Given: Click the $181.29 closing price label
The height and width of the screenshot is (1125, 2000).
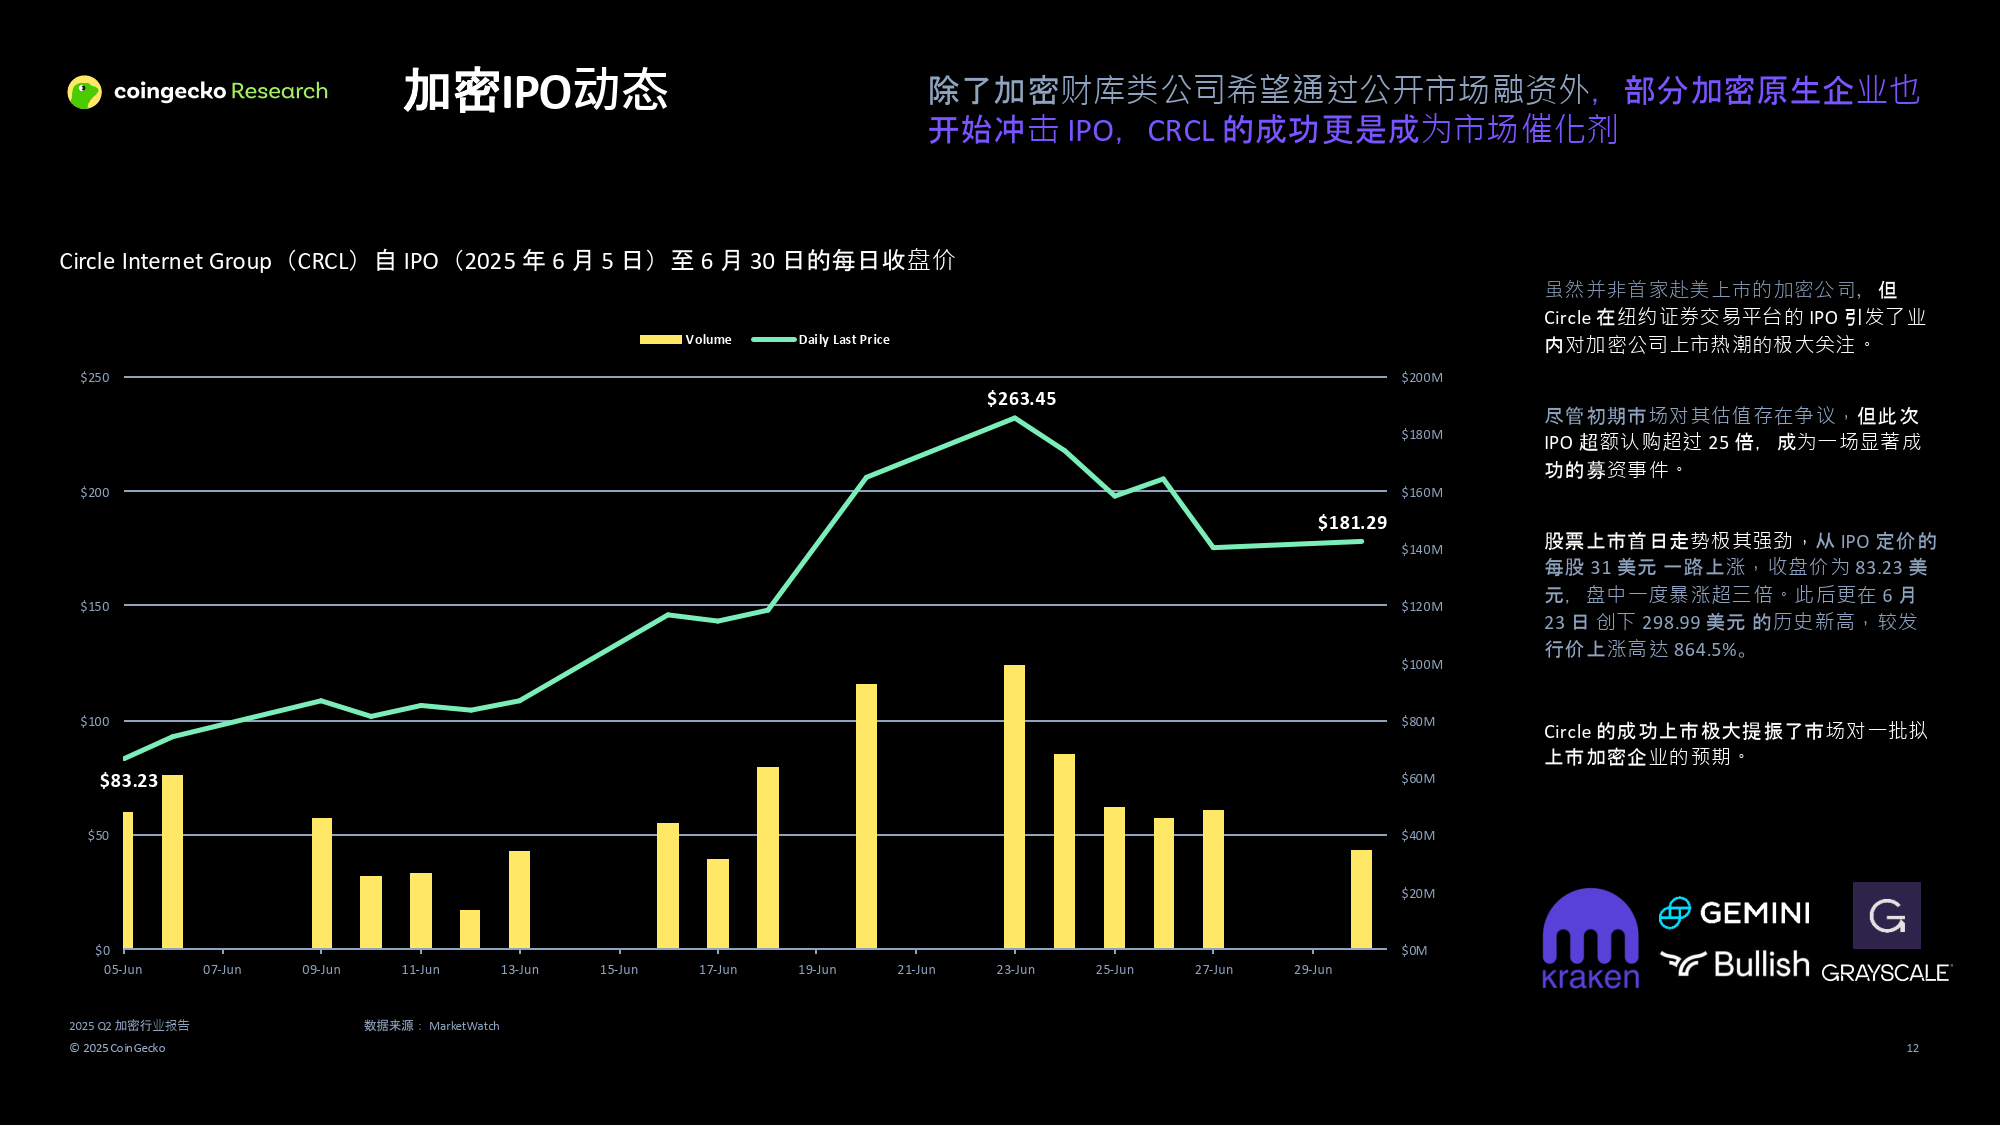Looking at the screenshot, I should pos(1352,523).
